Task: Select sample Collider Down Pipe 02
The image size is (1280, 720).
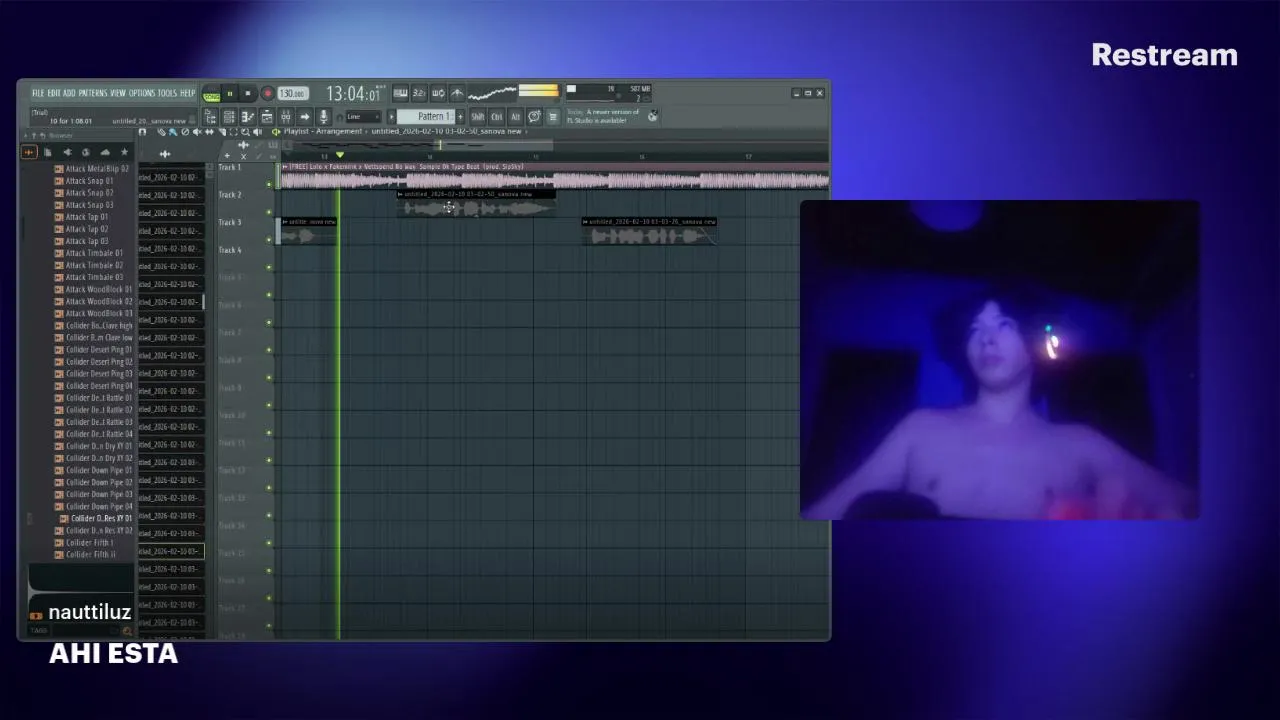Action: click(x=94, y=482)
